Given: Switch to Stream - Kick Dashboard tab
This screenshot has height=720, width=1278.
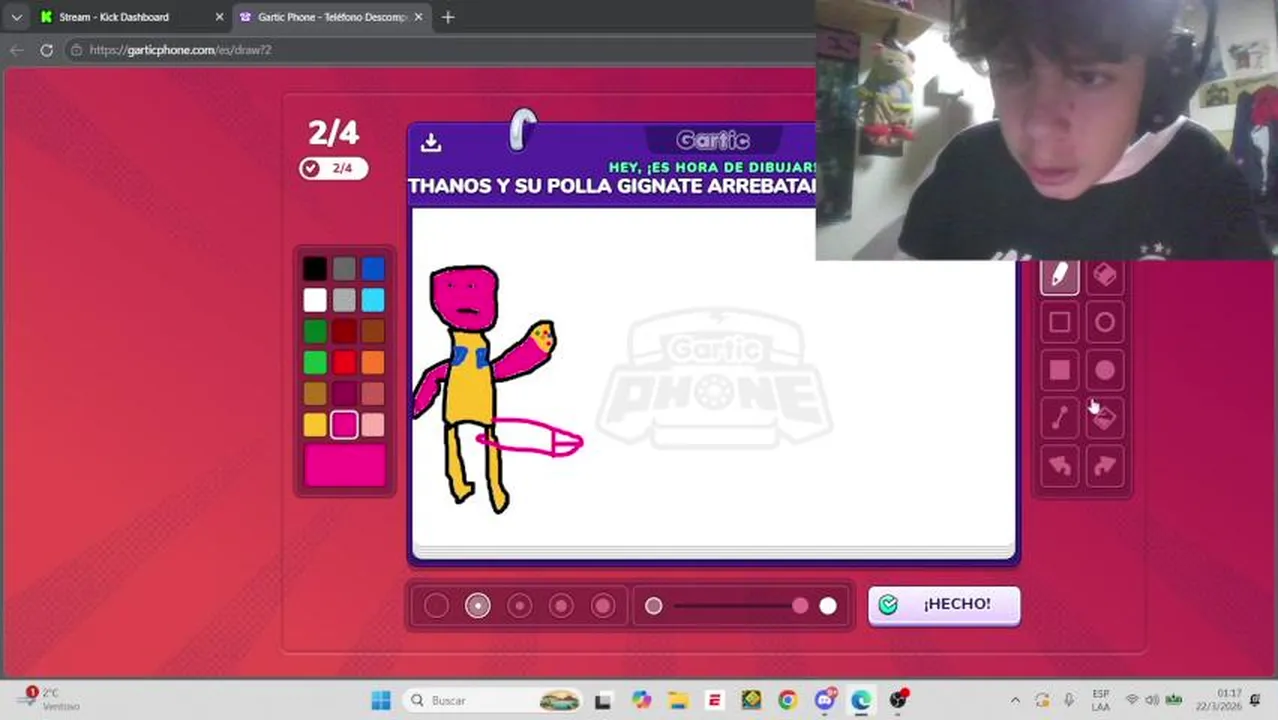Looking at the screenshot, I should tap(130, 17).
